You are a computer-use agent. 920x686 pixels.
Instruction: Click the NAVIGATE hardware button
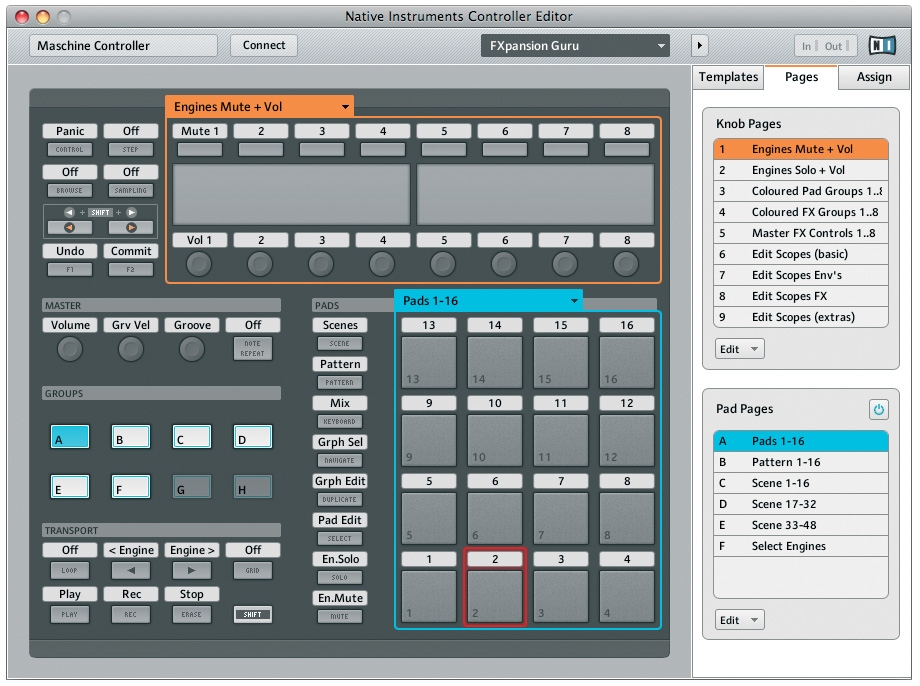(x=340, y=461)
